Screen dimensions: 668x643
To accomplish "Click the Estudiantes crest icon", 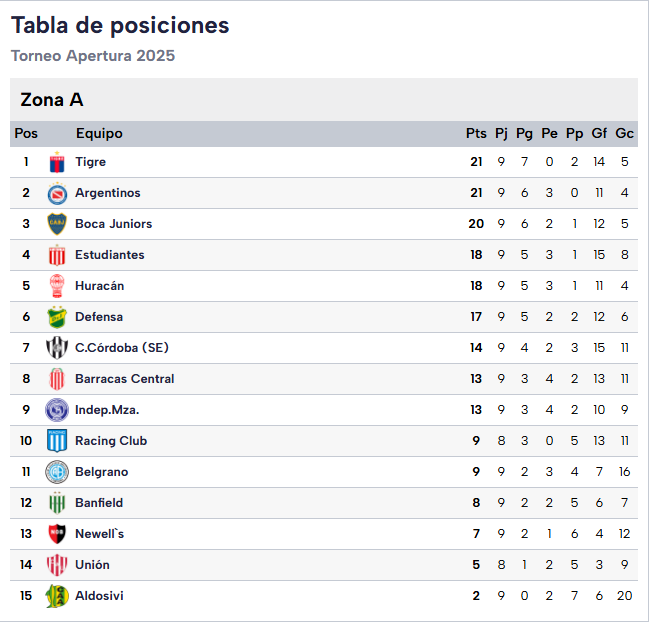I will pos(57,255).
